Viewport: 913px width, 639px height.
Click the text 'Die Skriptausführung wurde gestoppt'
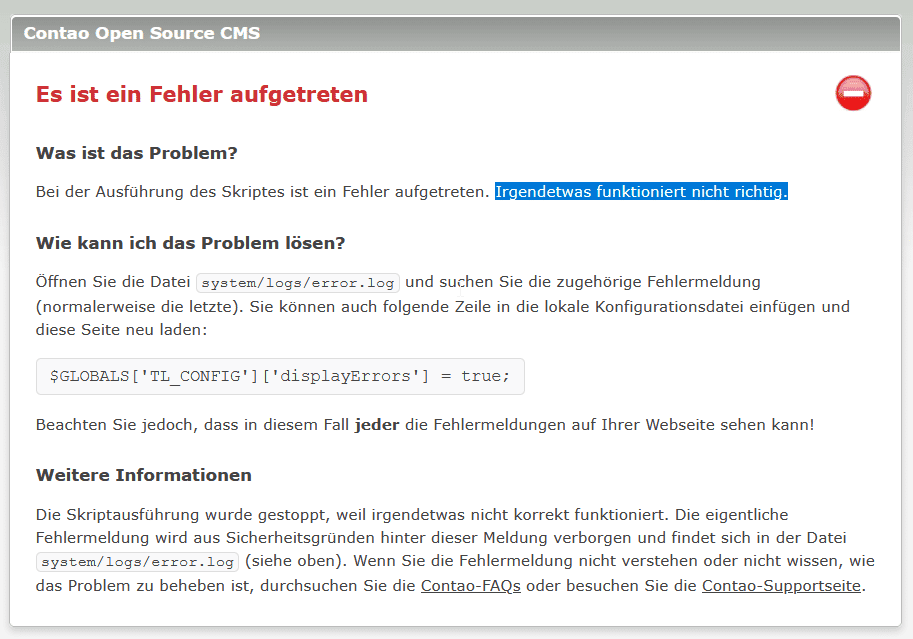point(183,515)
